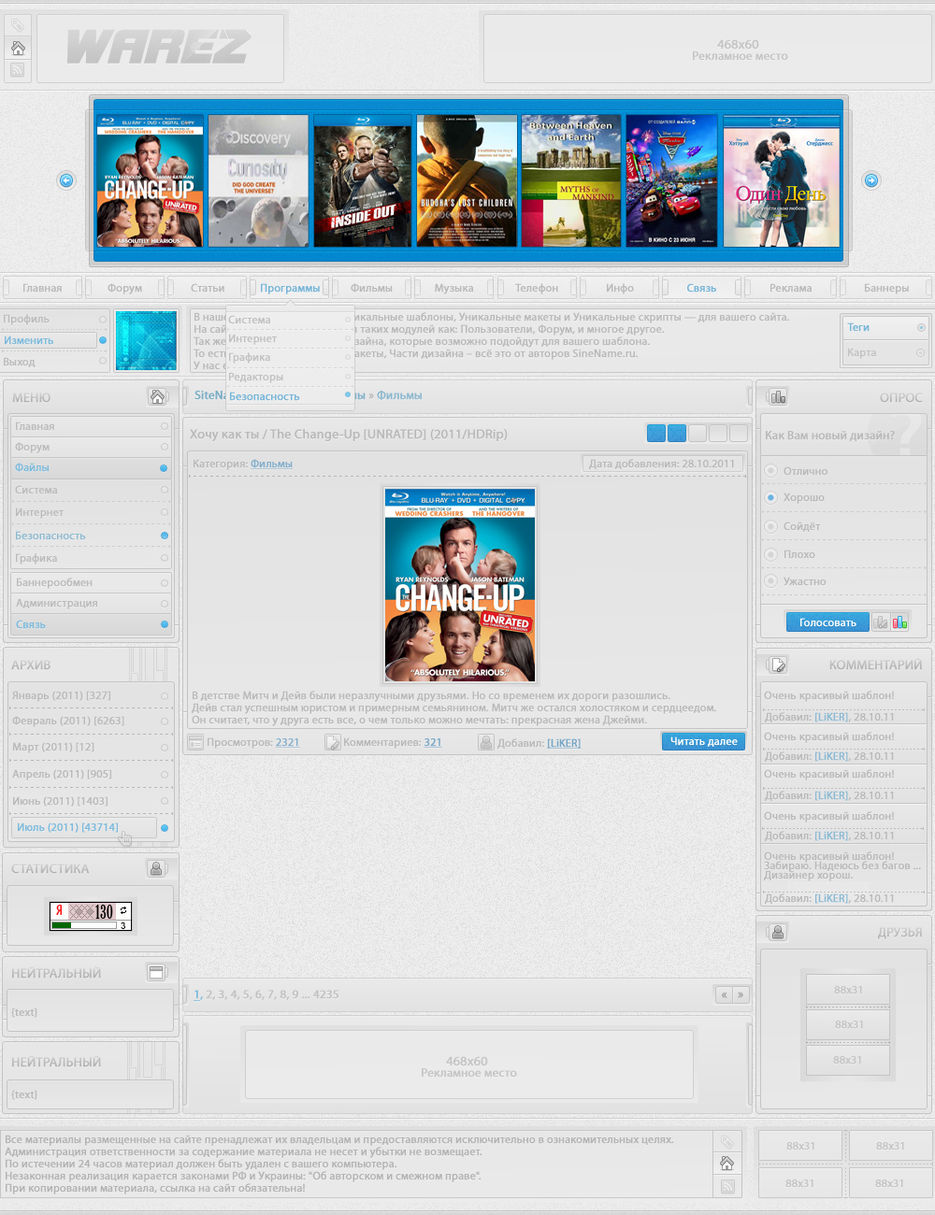Open archive Июль (2011) [43714]

point(83,828)
